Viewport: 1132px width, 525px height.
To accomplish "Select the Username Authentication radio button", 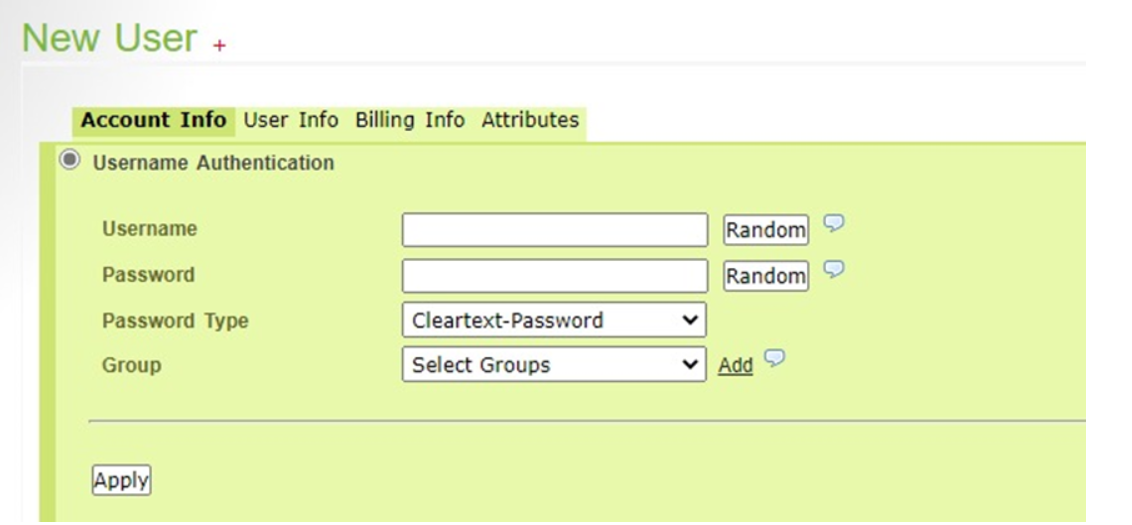I will 69,161.
